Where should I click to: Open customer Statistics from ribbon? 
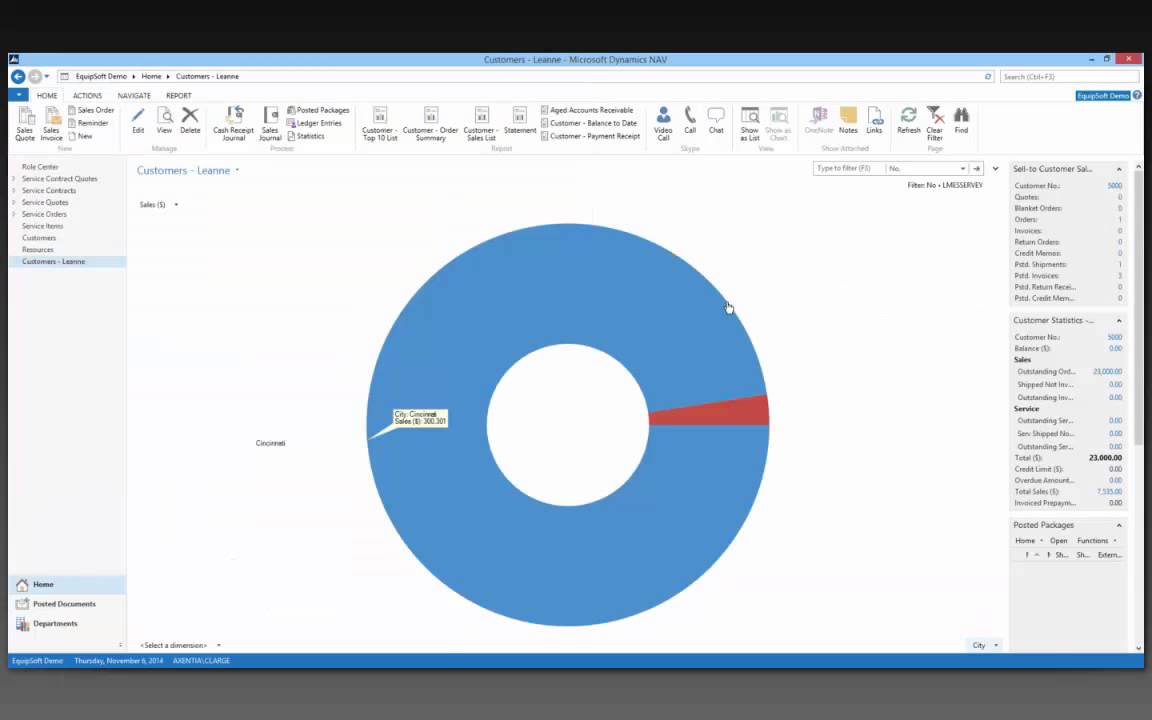[x=306, y=137]
